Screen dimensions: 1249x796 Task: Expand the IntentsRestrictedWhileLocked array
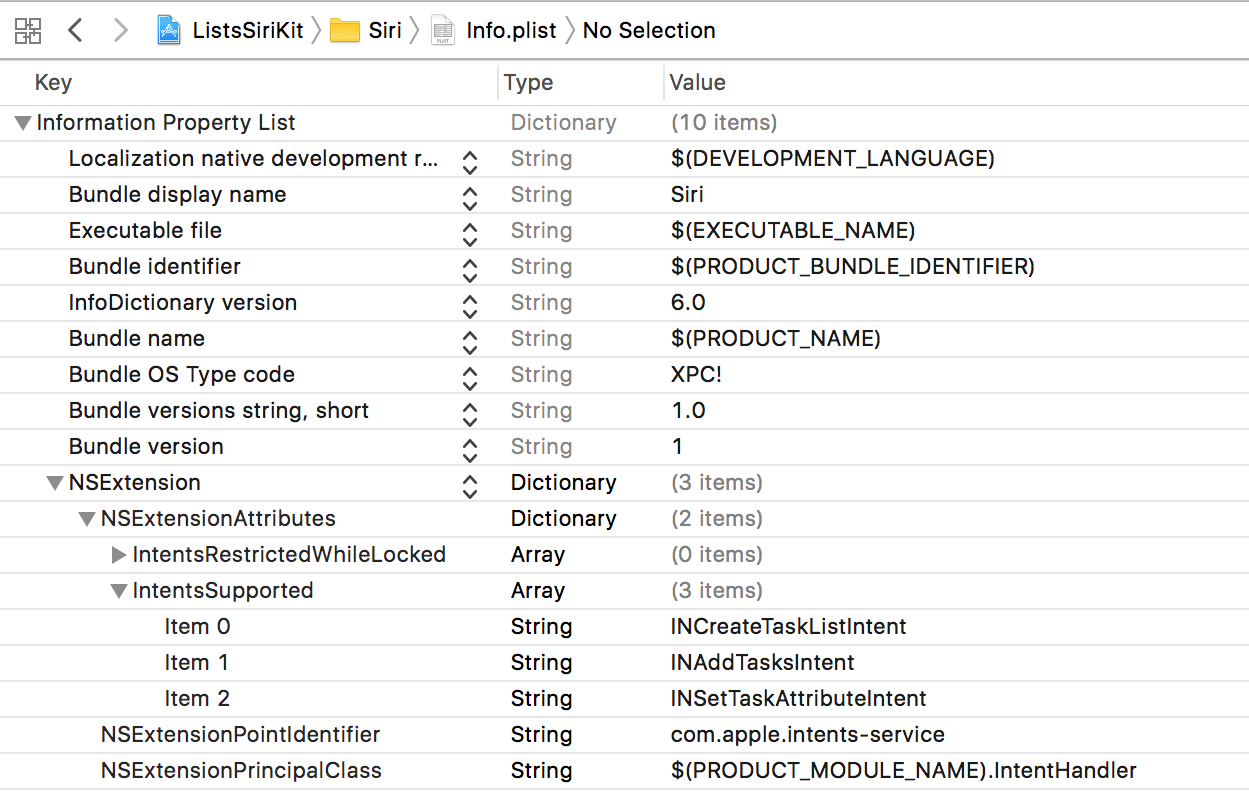[x=119, y=555]
